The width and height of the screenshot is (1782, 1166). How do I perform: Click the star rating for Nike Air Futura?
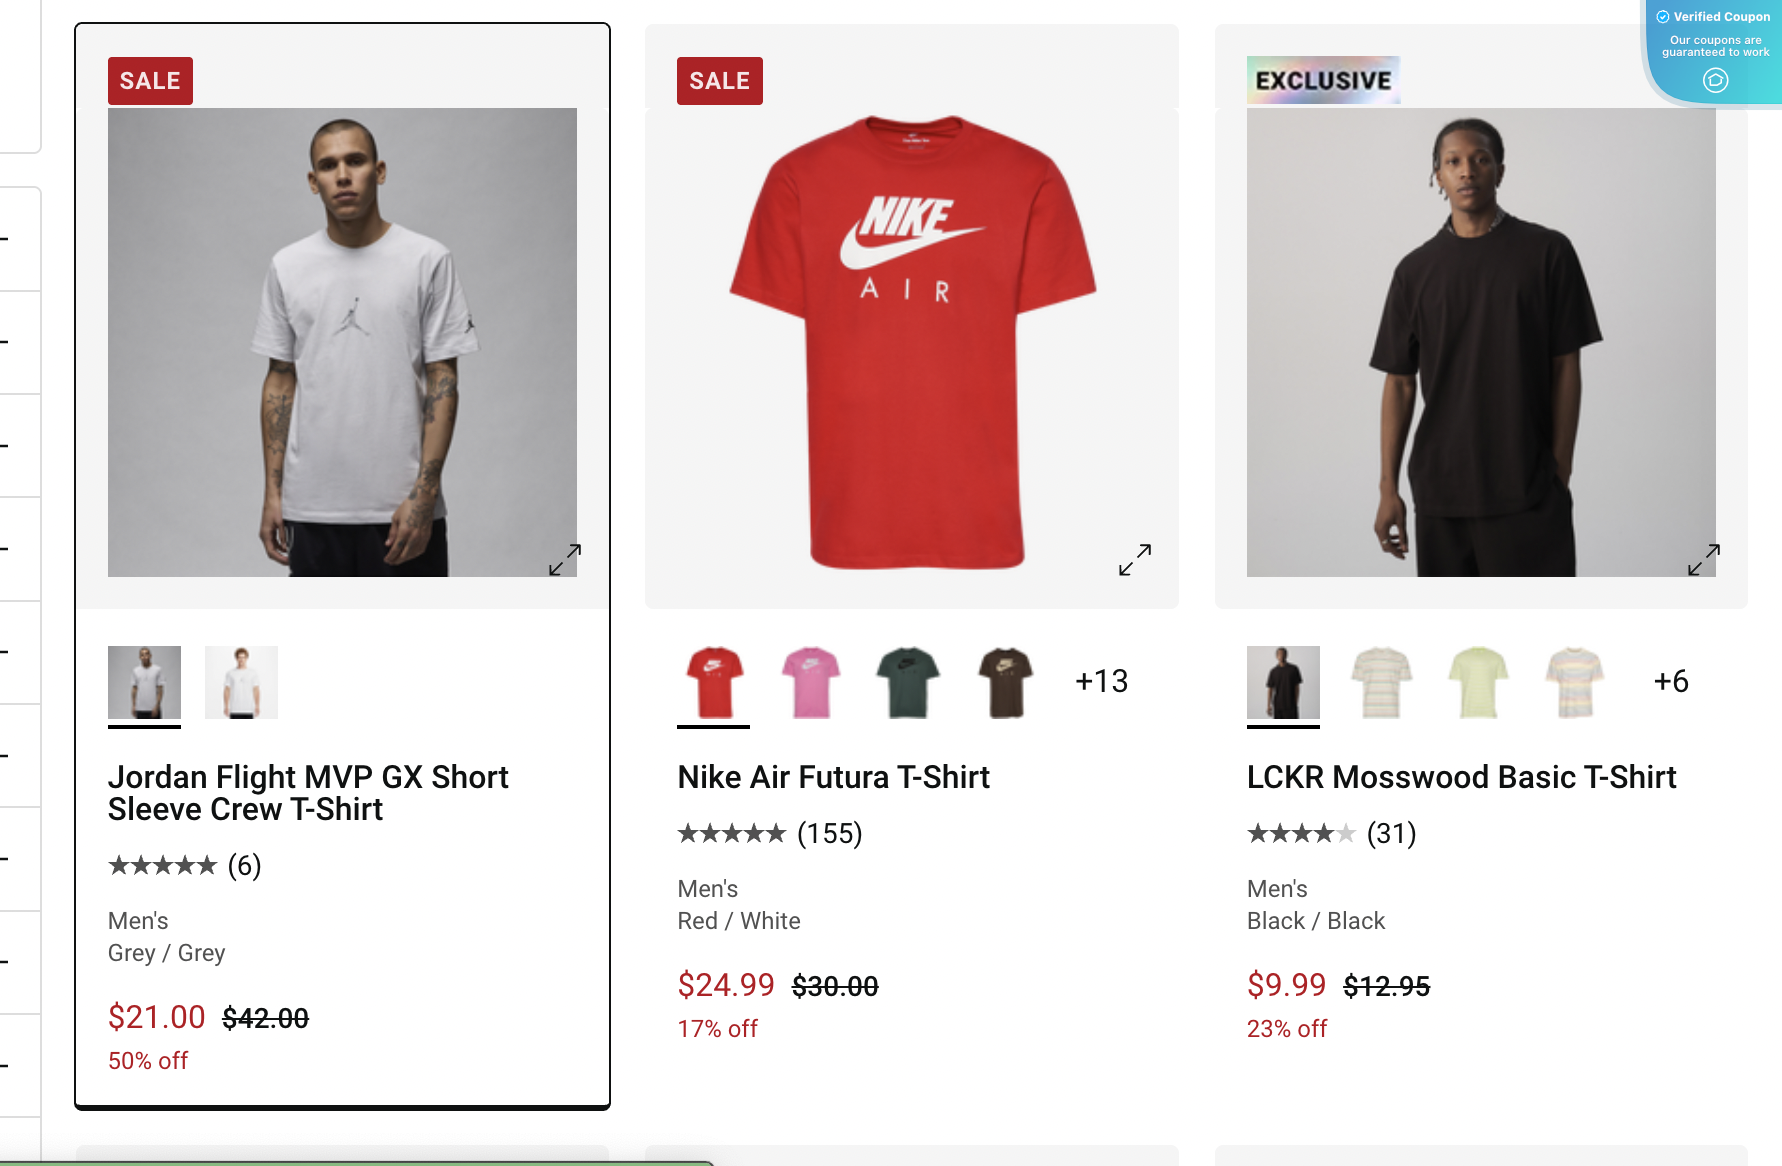pos(732,833)
